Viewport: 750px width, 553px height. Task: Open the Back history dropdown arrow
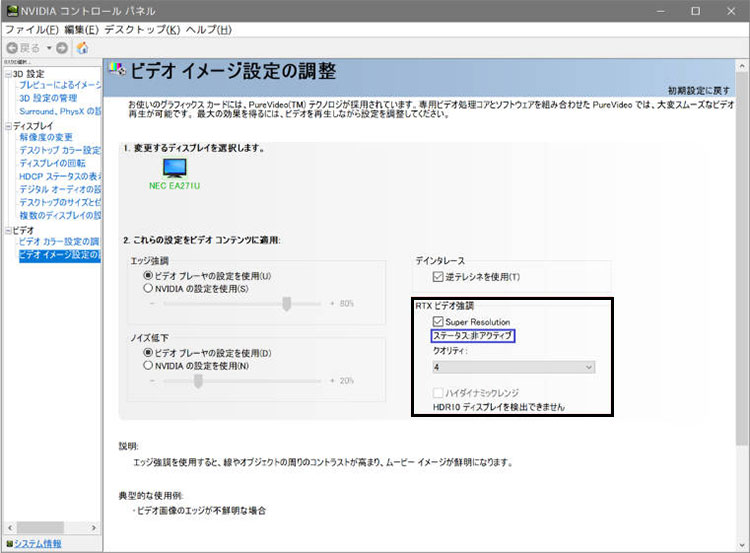tap(49, 48)
